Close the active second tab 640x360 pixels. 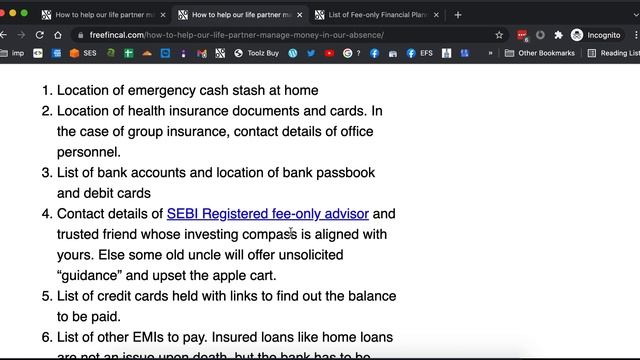300,15
